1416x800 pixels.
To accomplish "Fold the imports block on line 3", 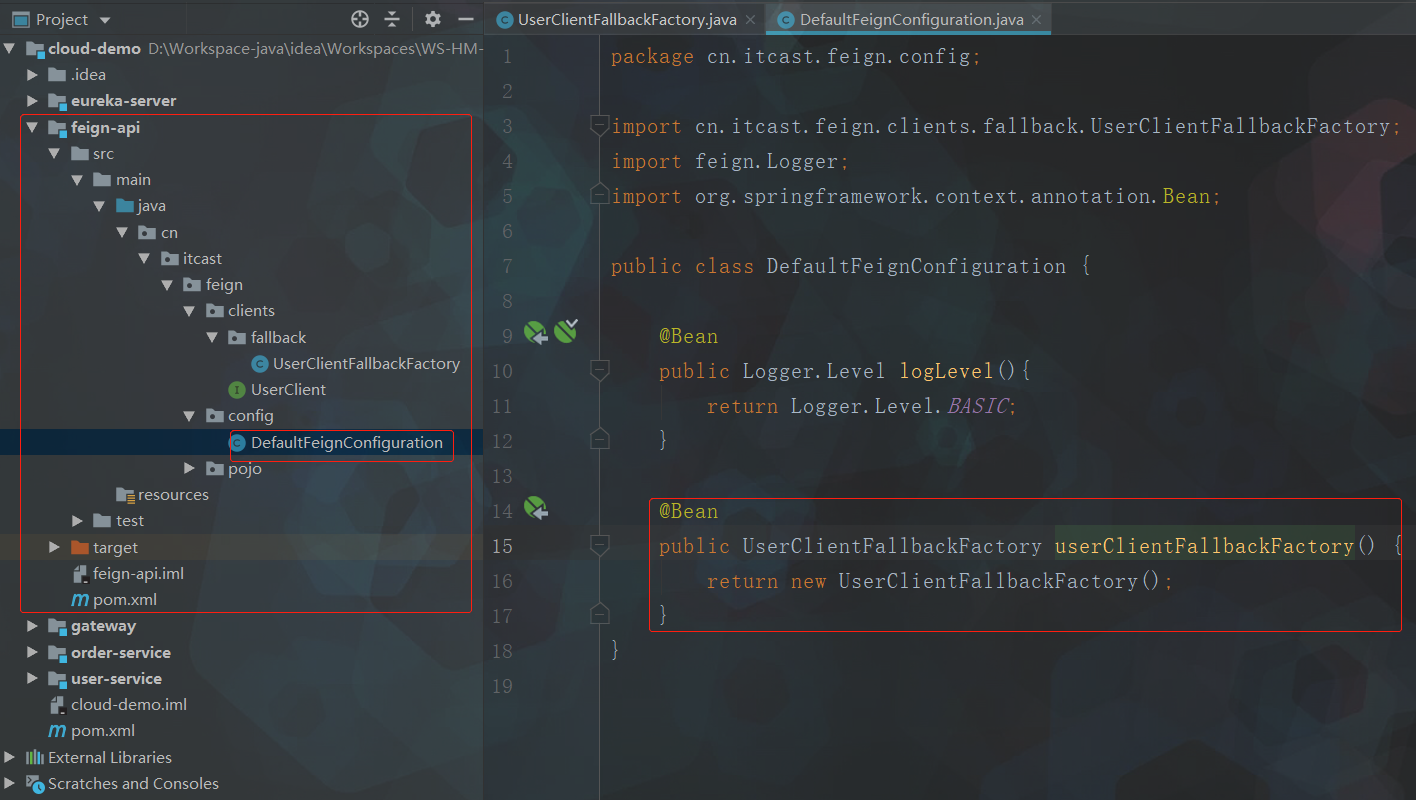I will (x=600, y=125).
